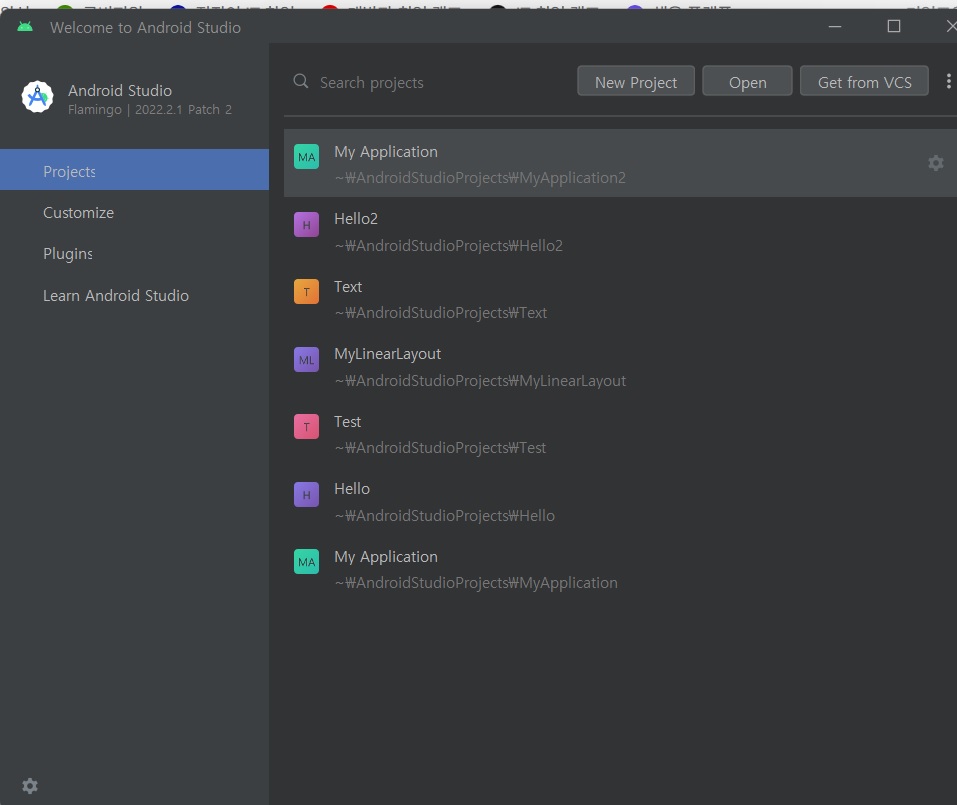Open the Test project name
Screen dimensions: 957x805
[x=347, y=422]
